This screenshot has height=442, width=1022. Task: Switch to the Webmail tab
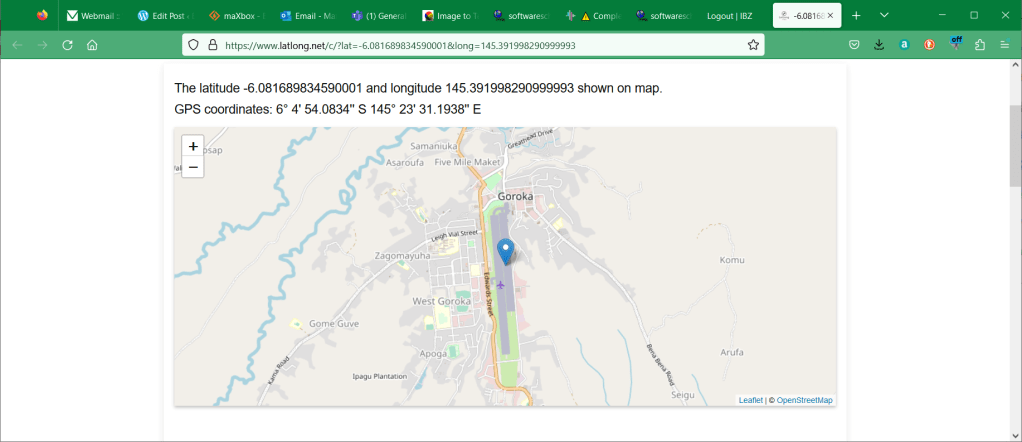(x=92, y=16)
